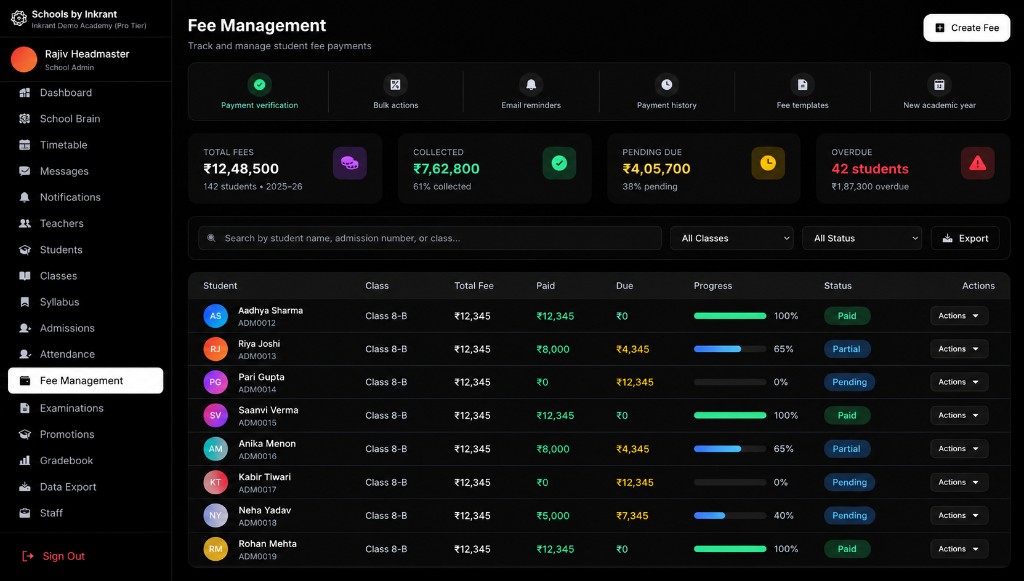The width and height of the screenshot is (1024, 581).
Task: Open Actions dropdown for Kabir Tiwari
Action: 959,482
